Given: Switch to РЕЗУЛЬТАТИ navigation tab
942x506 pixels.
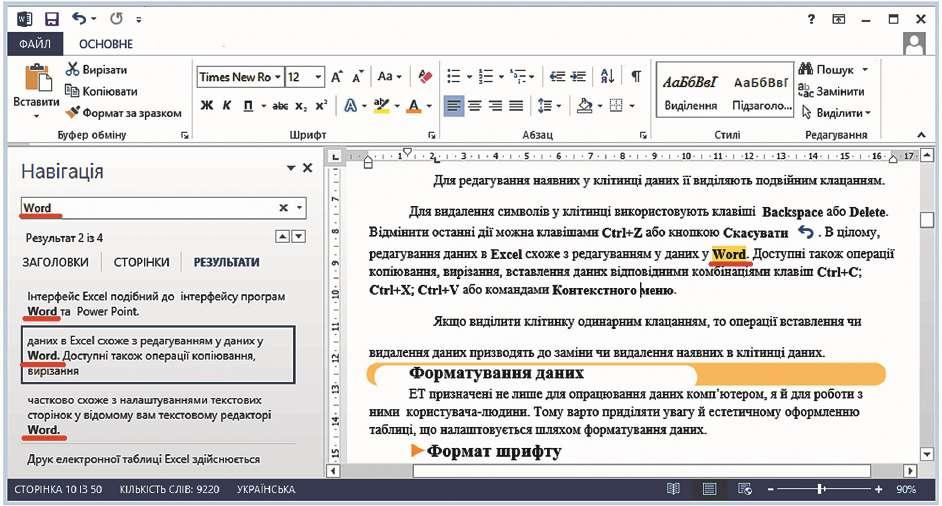Looking at the screenshot, I should (226, 263).
